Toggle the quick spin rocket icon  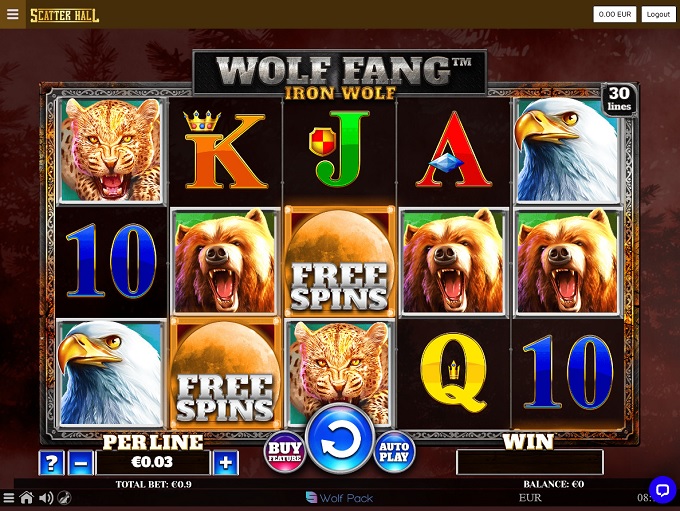point(65,498)
